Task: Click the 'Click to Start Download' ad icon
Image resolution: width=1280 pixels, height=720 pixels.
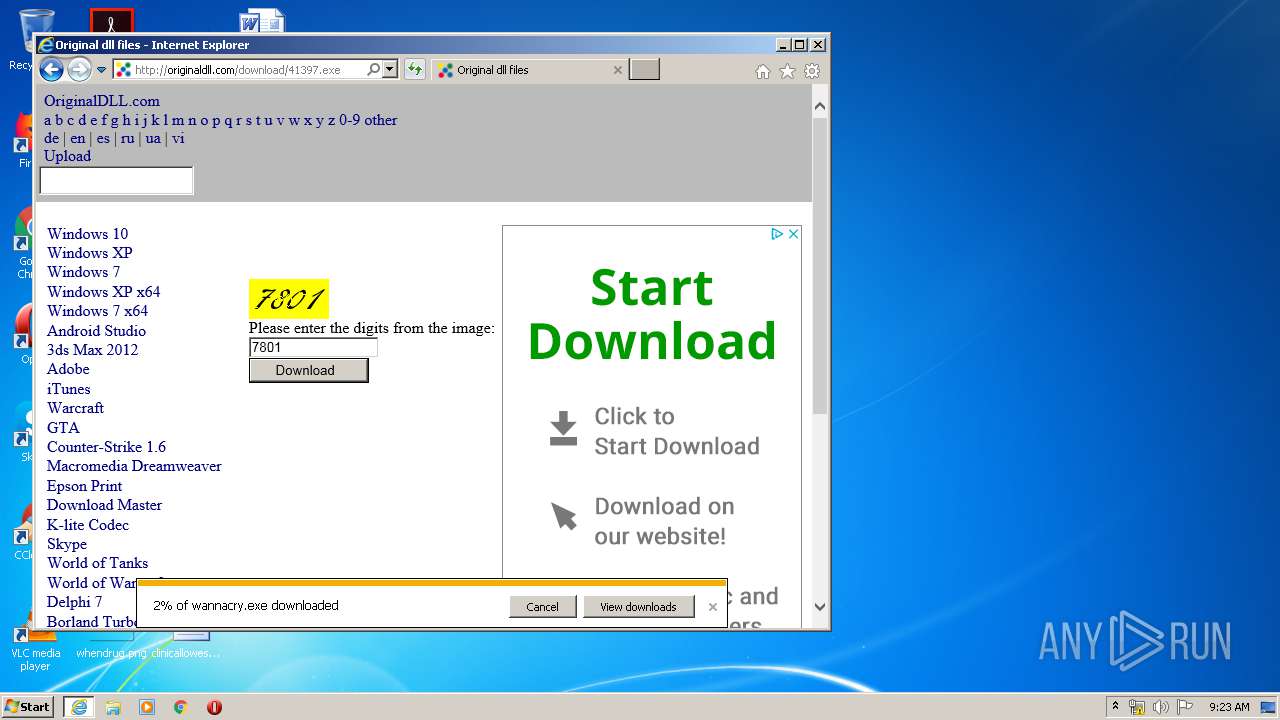Action: pos(563,429)
